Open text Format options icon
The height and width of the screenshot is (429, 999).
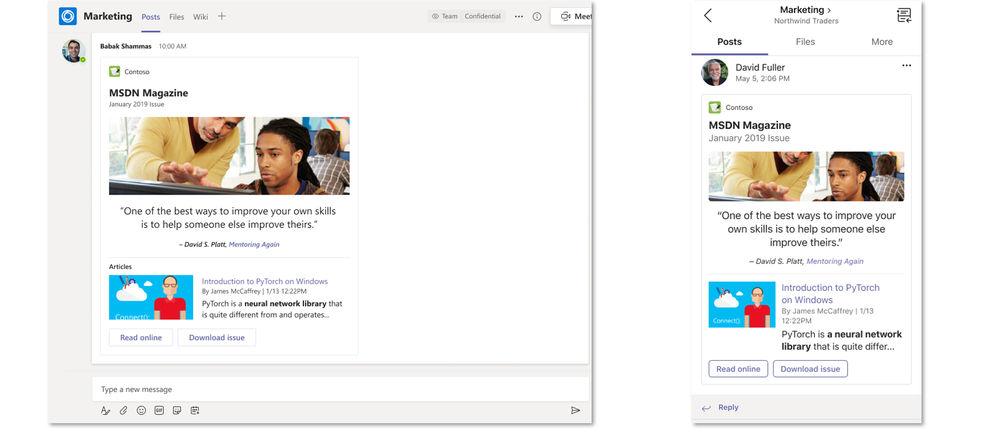(106, 411)
